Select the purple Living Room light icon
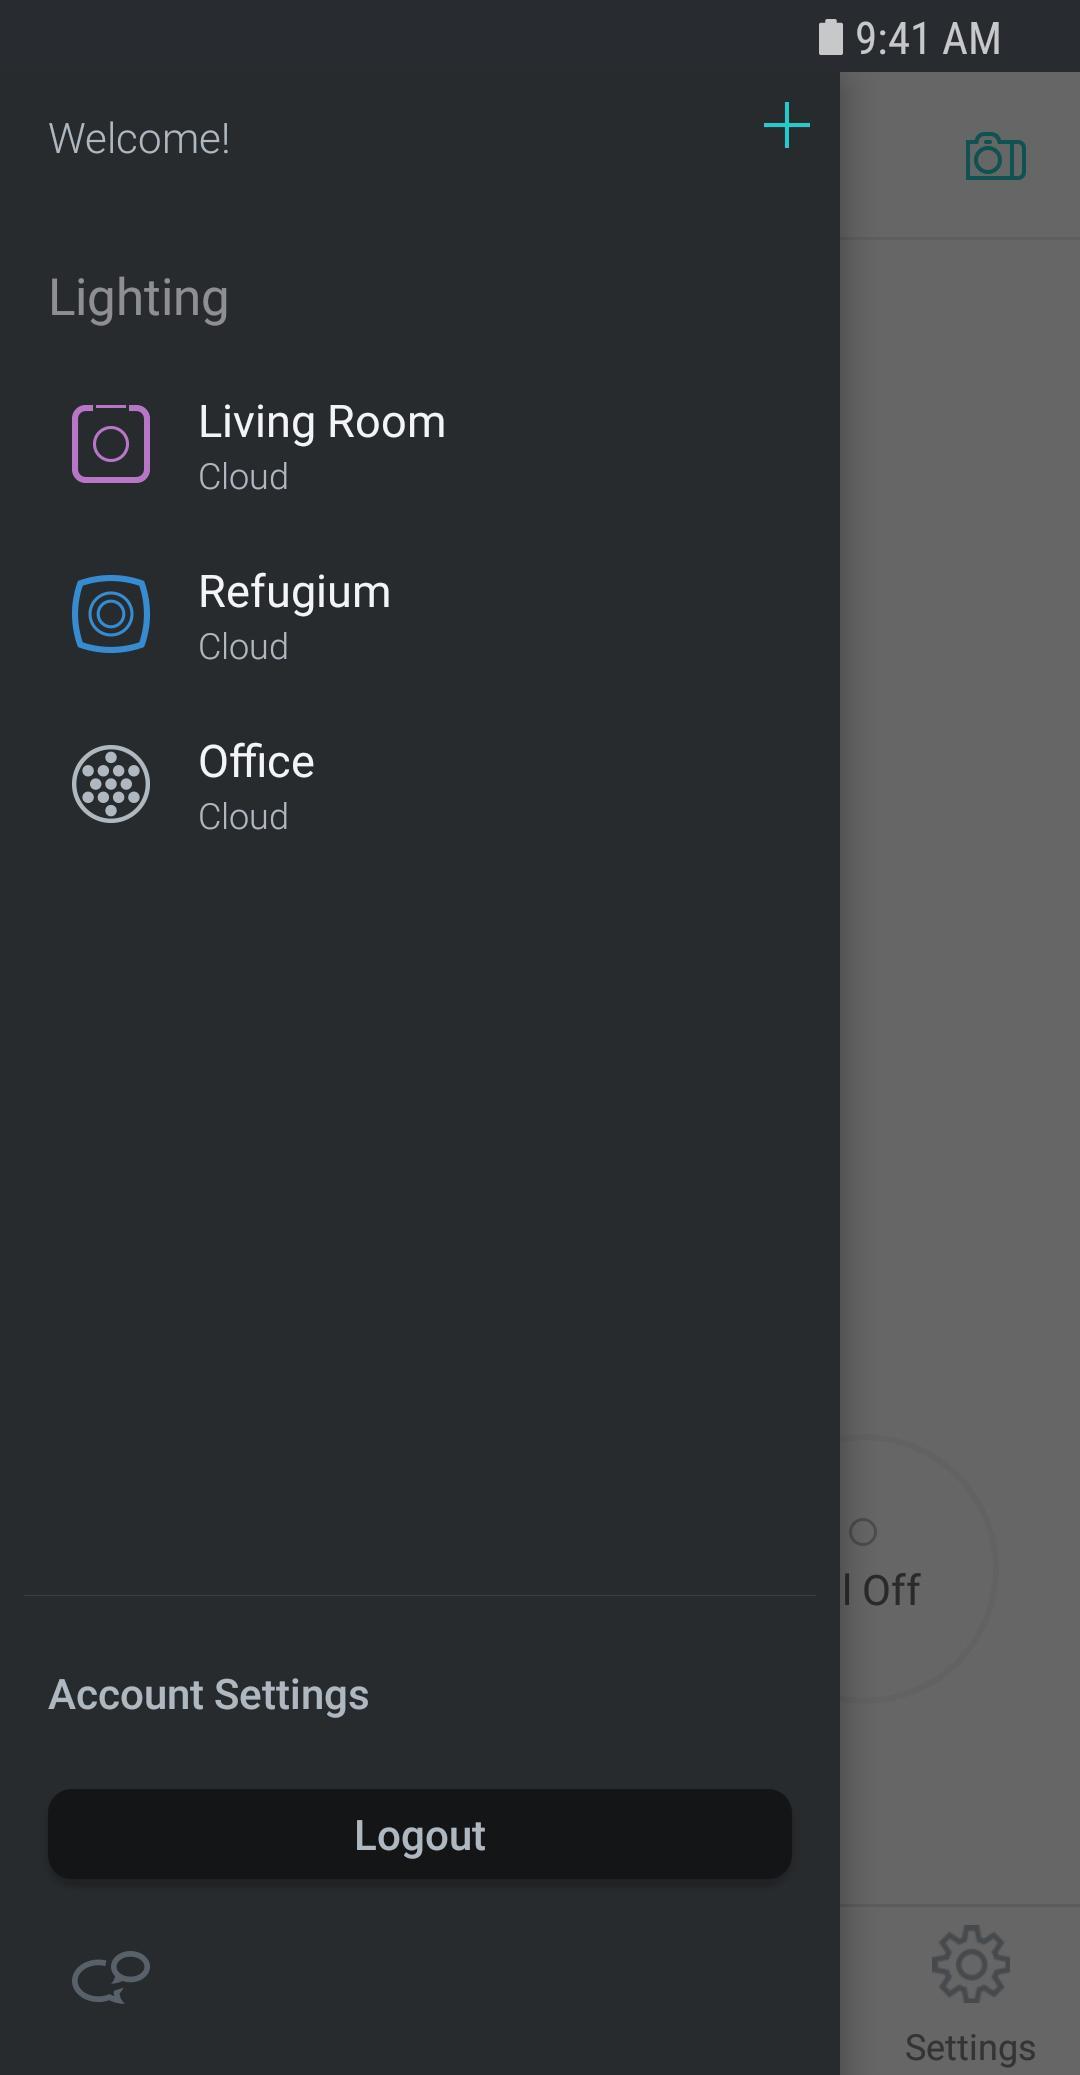 pos(111,444)
